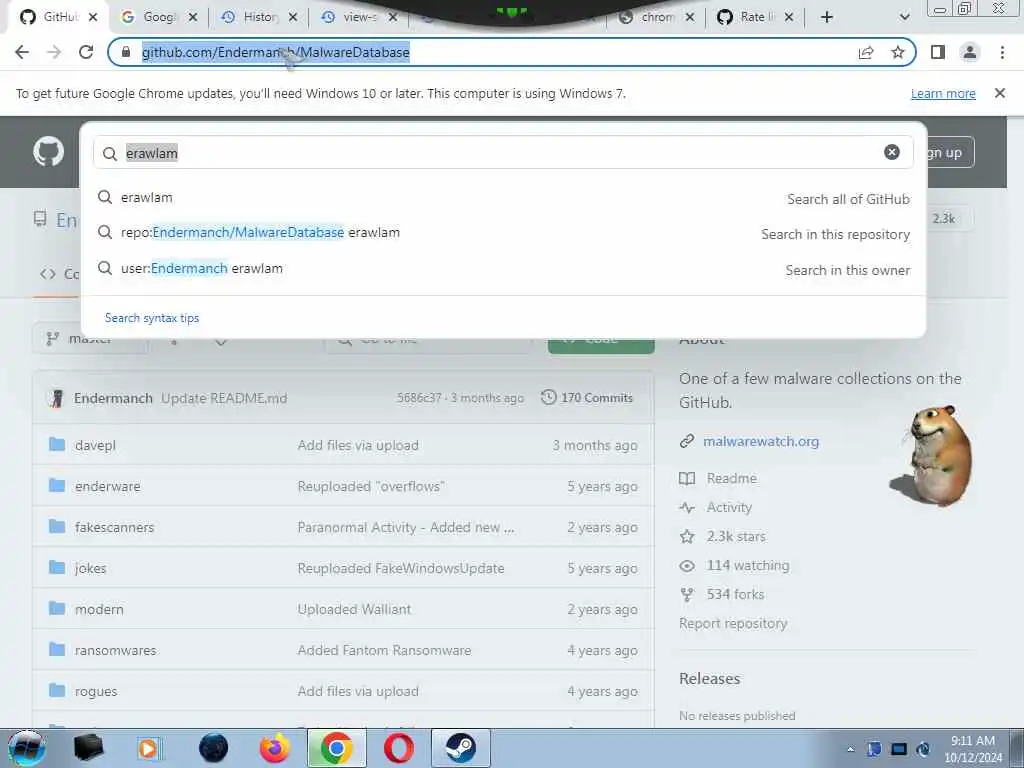
Task: Open the Windows Start menu
Action: point(26,748)
